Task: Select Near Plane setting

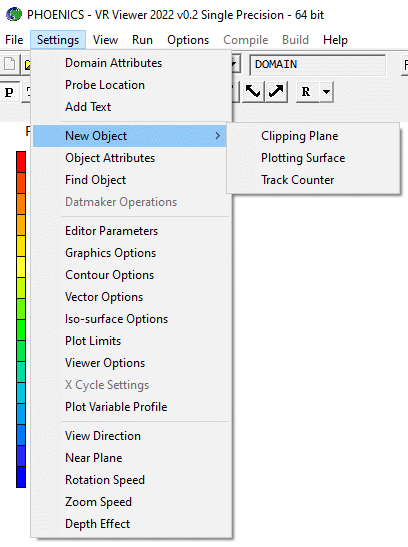Action: [131, 457]
